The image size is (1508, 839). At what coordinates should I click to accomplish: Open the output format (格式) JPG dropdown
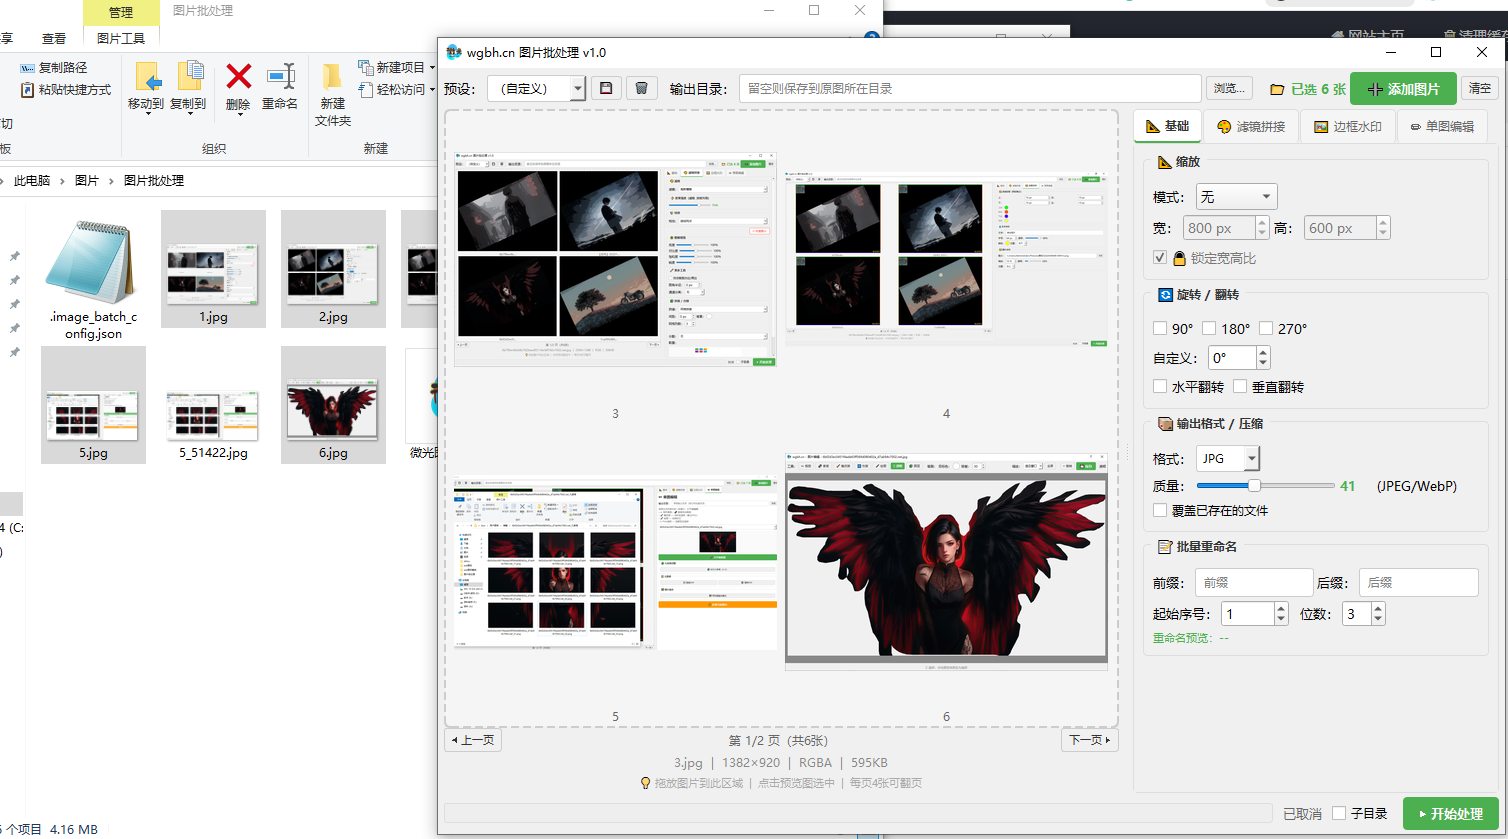[x=1228, y=458]
